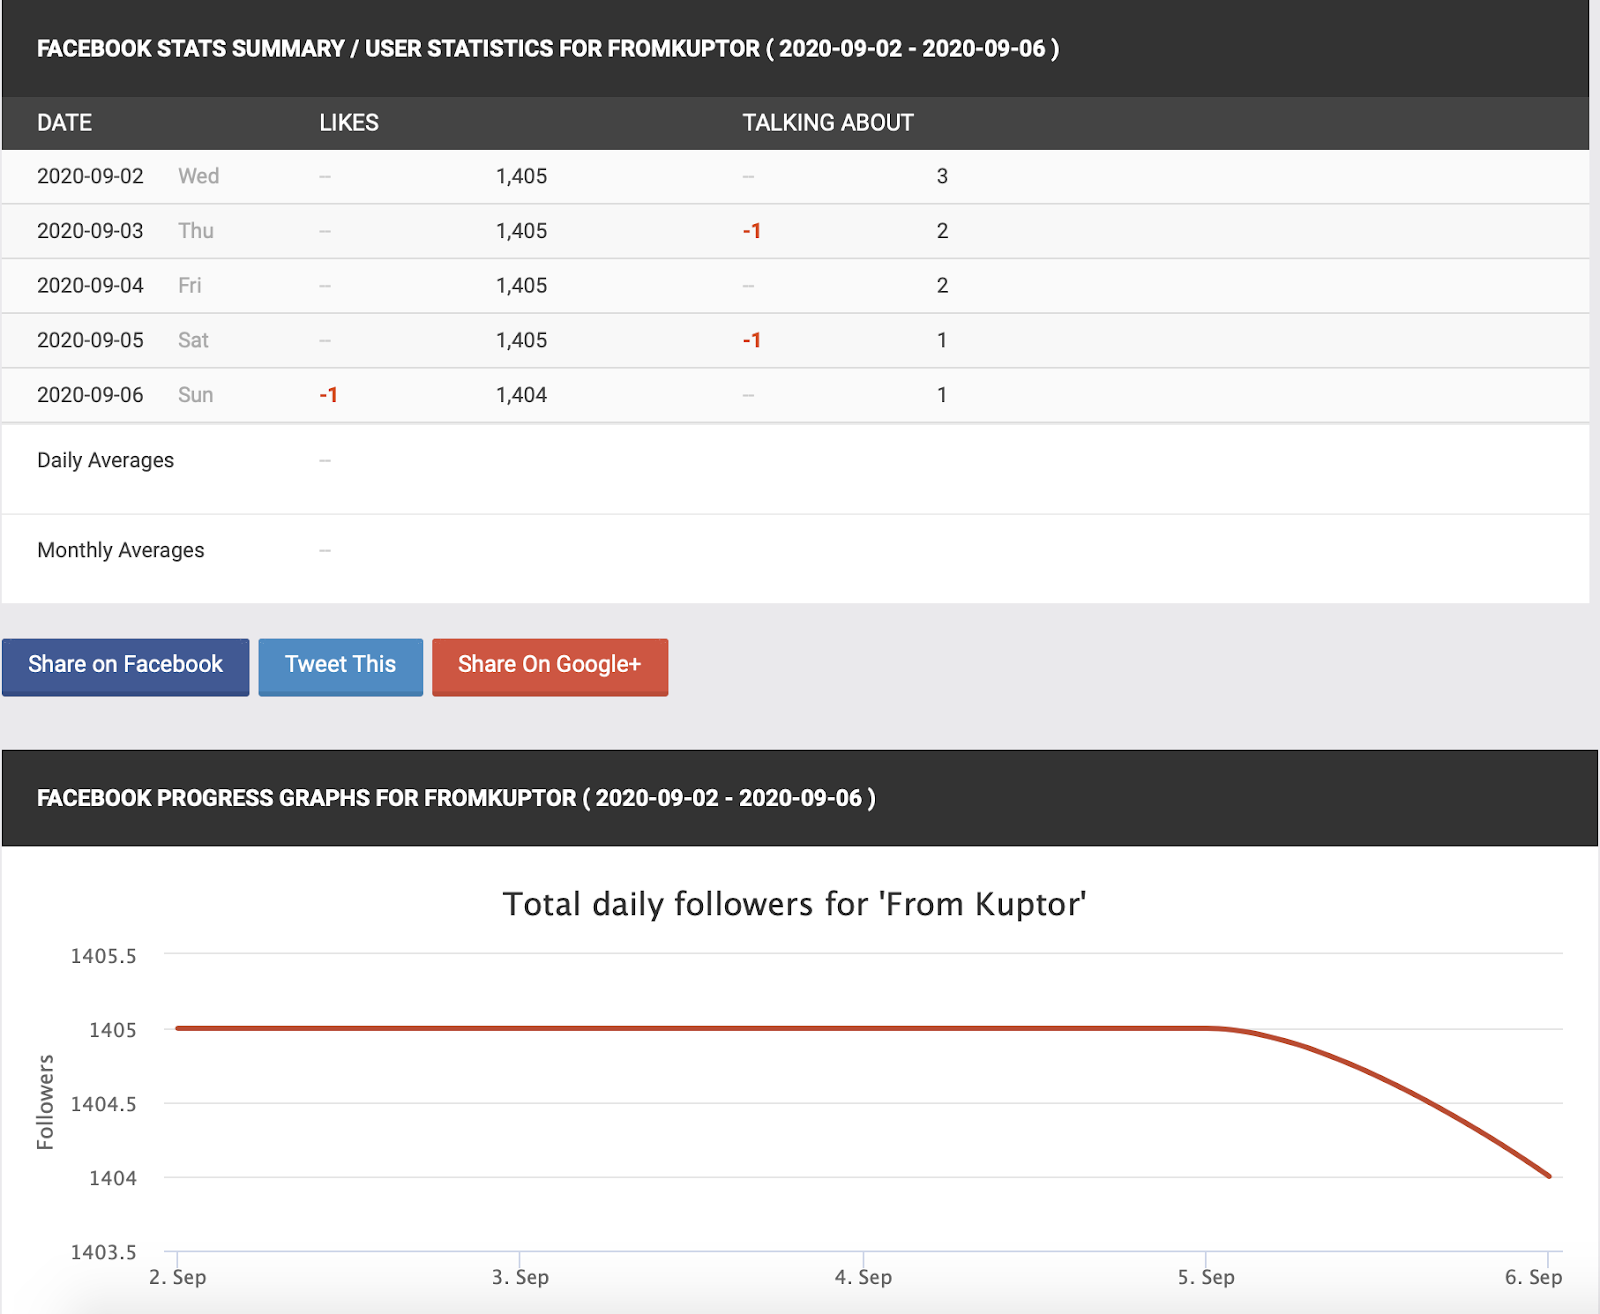Click the Facebook Stats Summary section heading
Image resolution: width=1600 pixels, height=1314 pixels.
tap(548, 49)
